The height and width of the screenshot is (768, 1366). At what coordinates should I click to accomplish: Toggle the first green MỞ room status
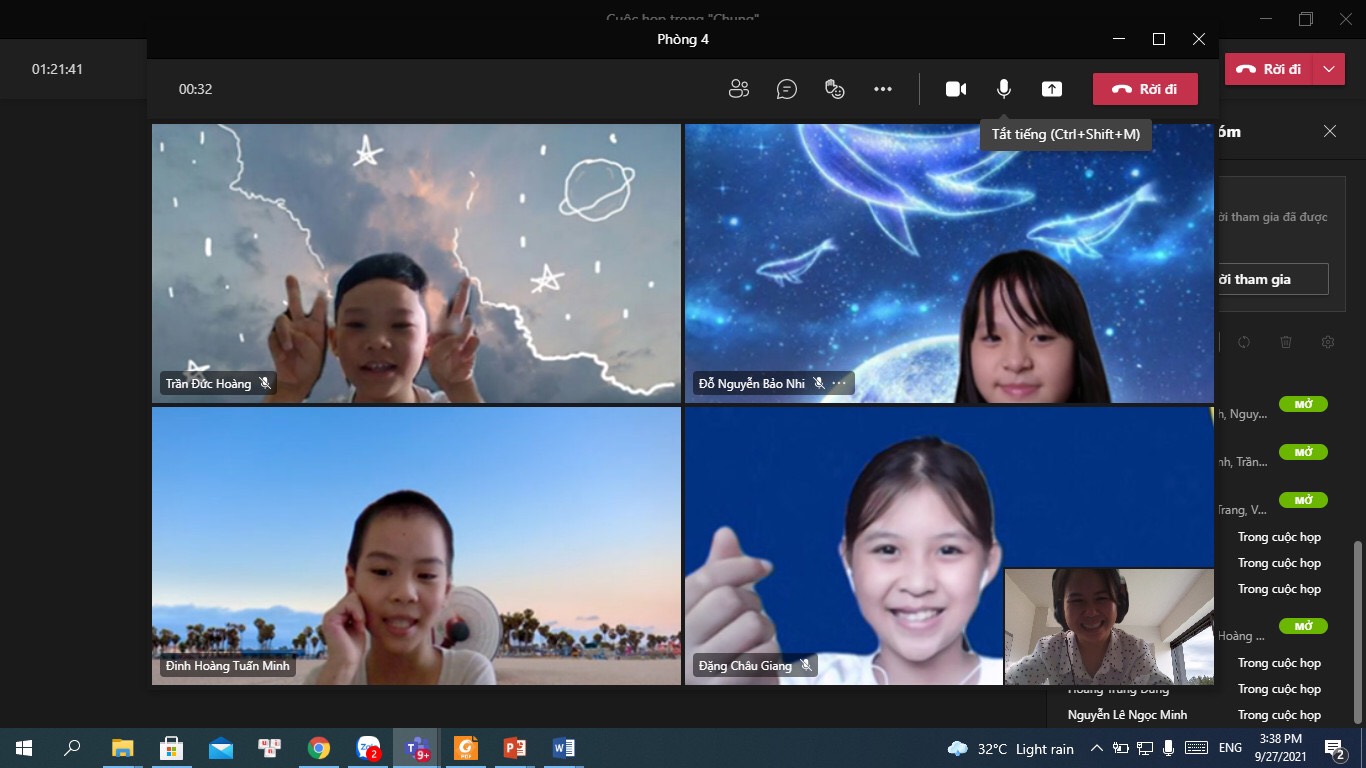(1303, 405)
